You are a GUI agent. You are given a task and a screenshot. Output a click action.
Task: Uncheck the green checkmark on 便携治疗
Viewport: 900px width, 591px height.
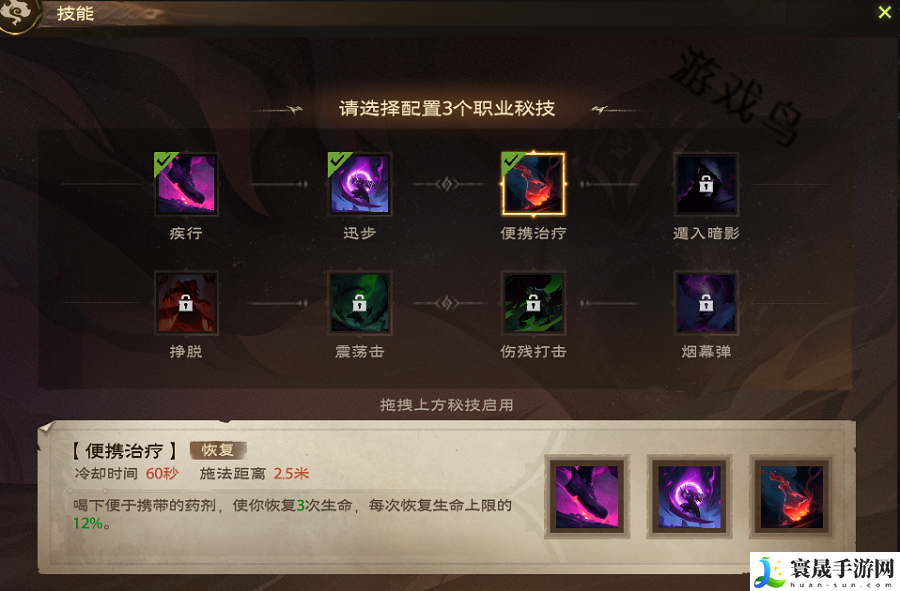coord(511,162)
